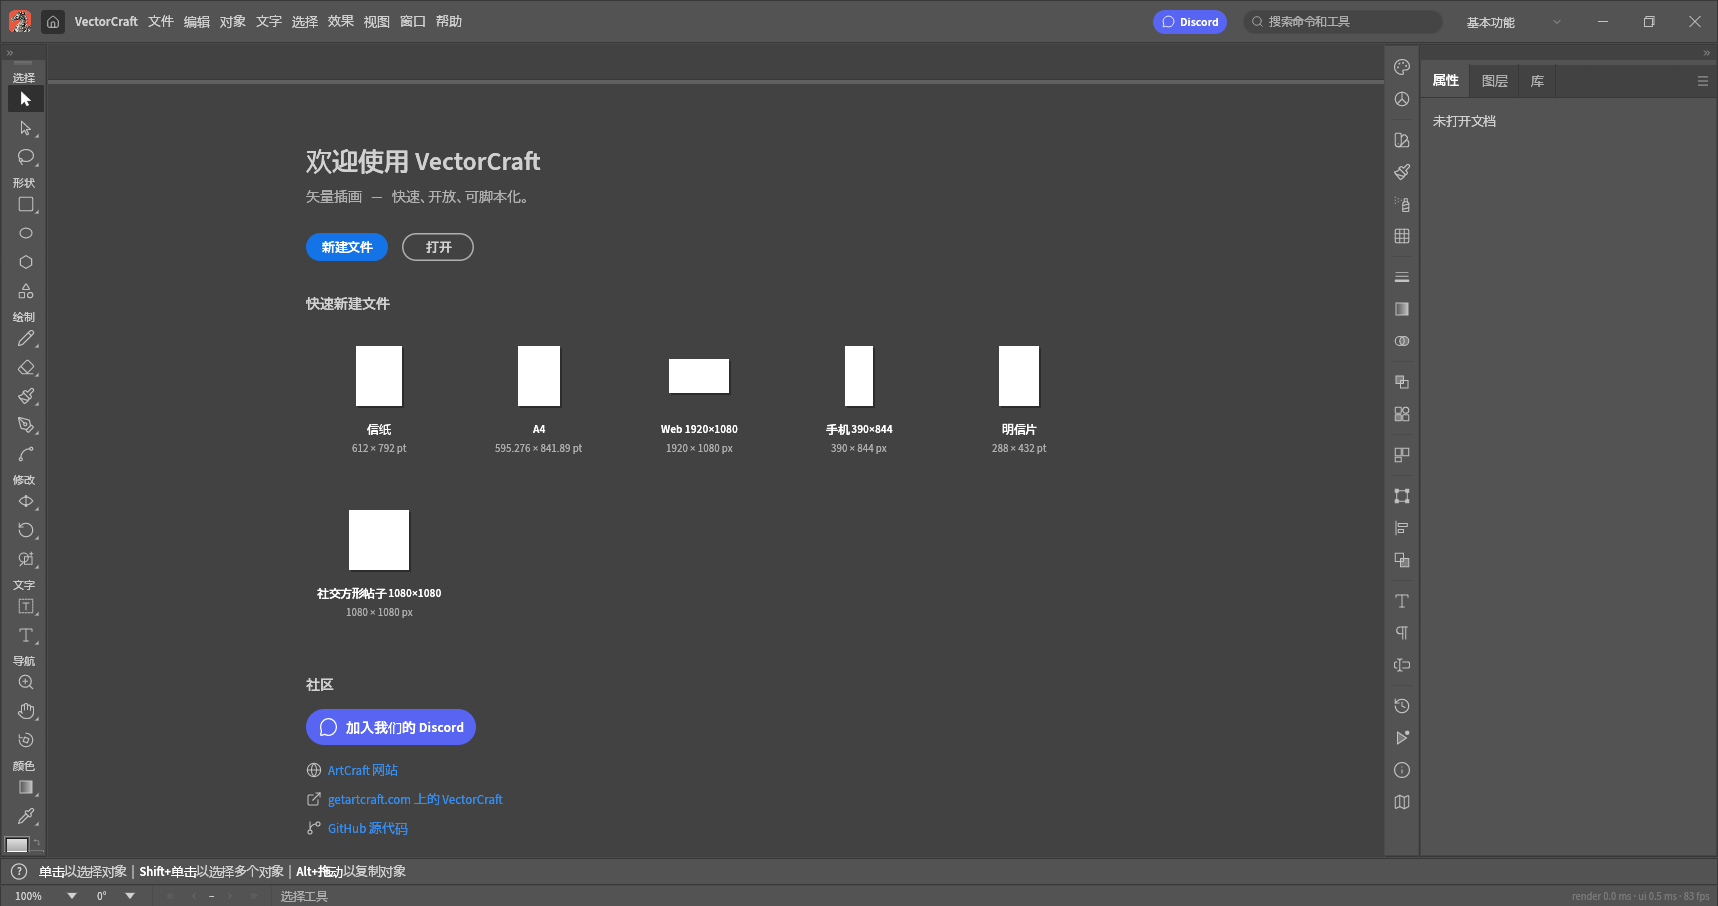Activate the Eraser tool
The height and width of the screenshot is (906, 1718).
pyautogui.click(x=26, y=368)
